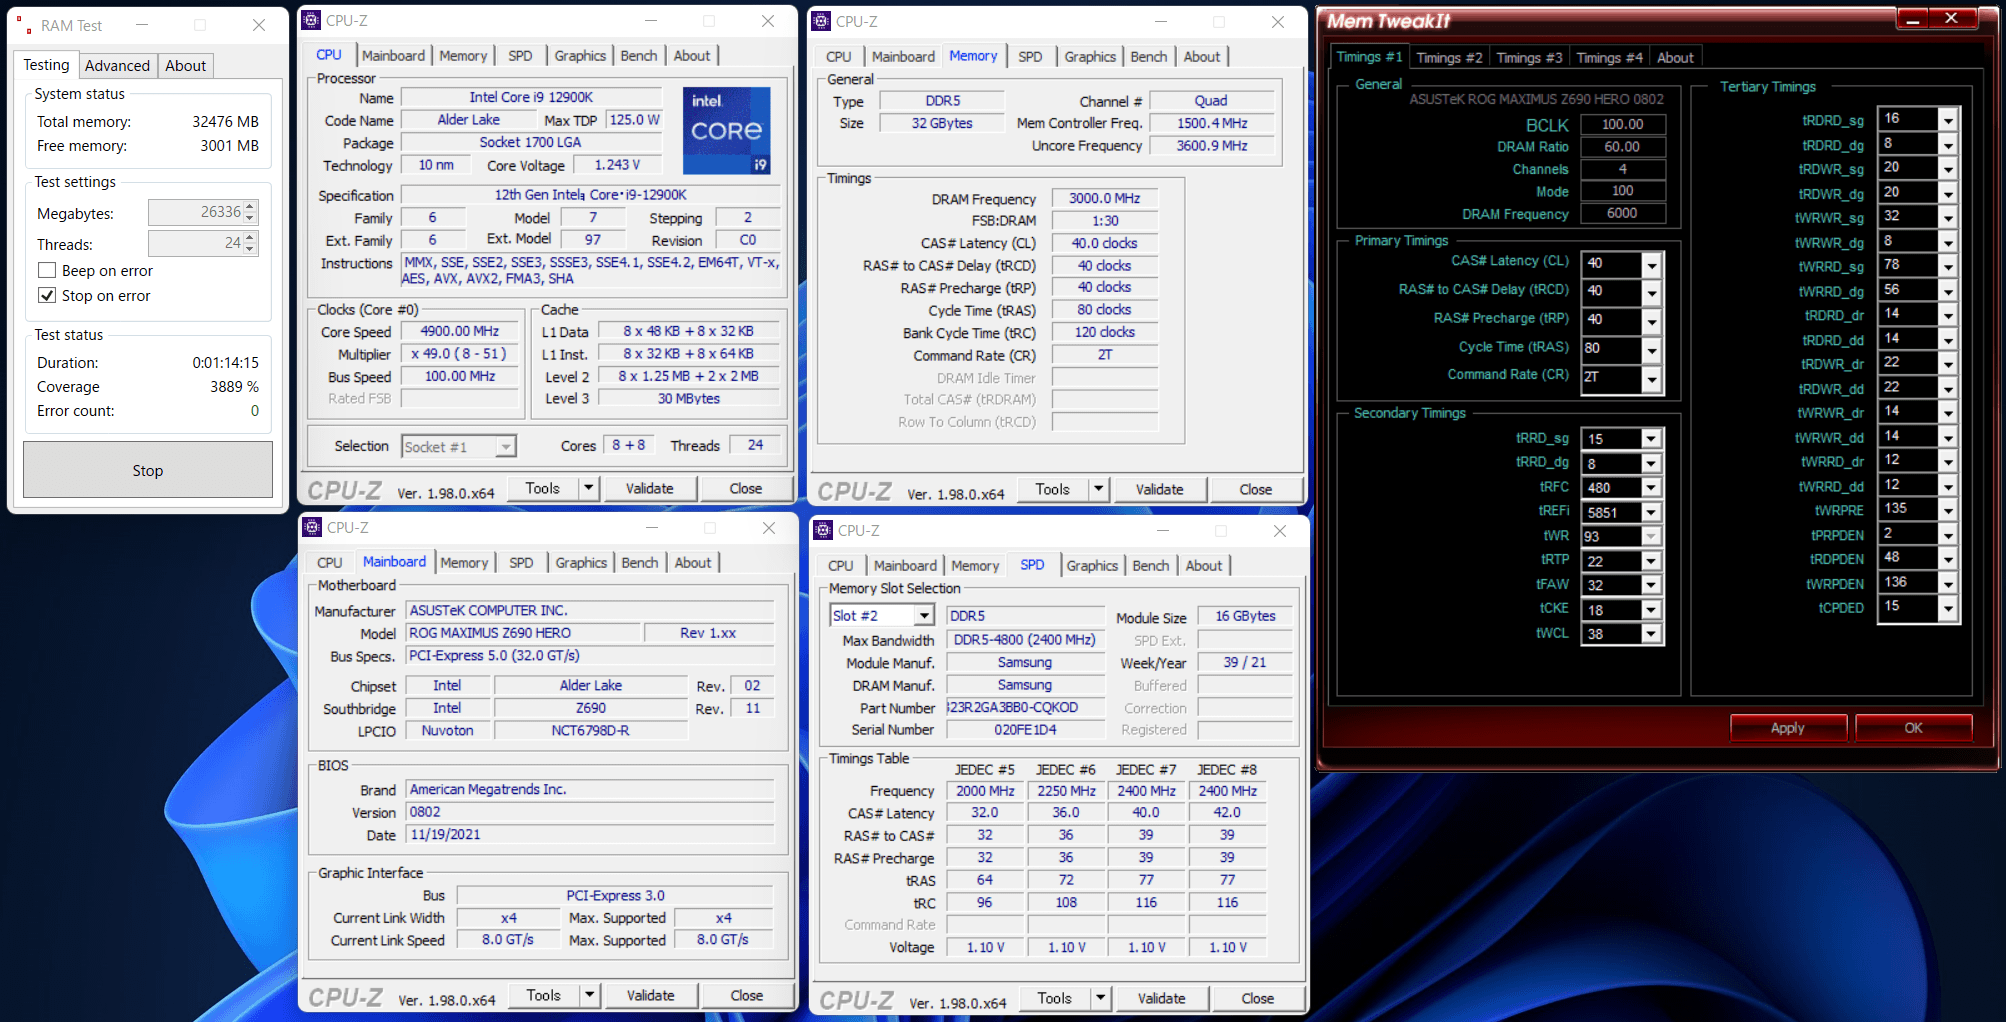Click Close in the CPU tab window
The height and width of the screenshot is (1022, 2006).
(745, 488)
